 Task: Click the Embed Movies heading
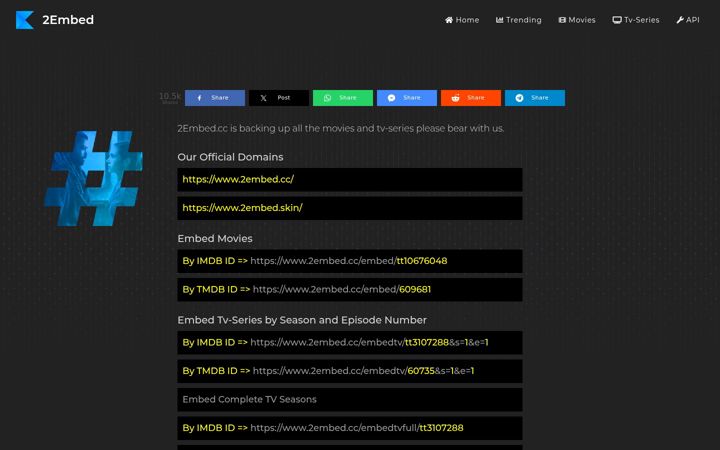click(215, 239)
